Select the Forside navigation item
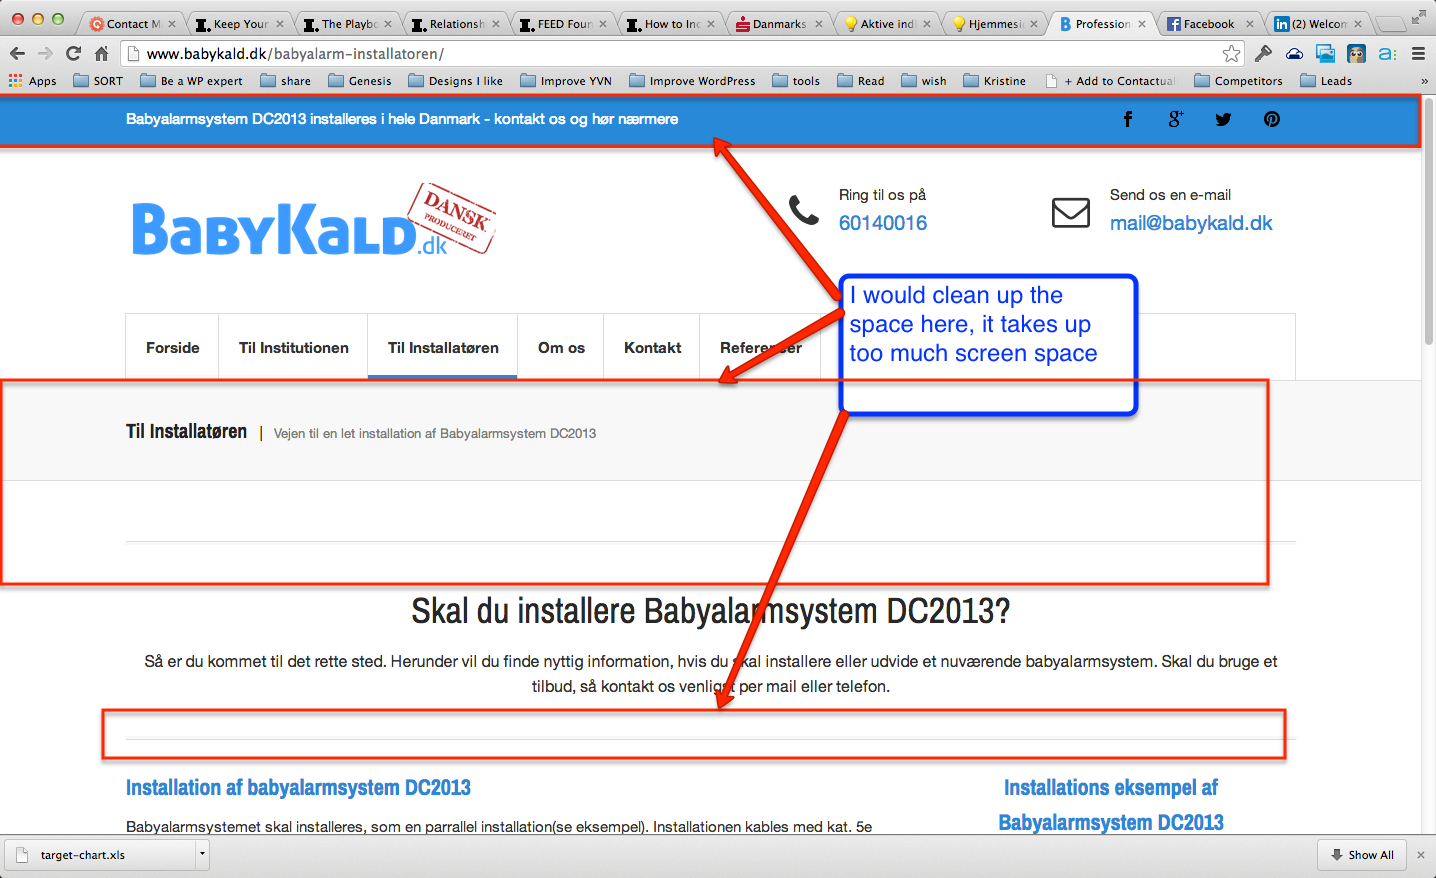1436x878 pixels. click(x=172, y=348)
